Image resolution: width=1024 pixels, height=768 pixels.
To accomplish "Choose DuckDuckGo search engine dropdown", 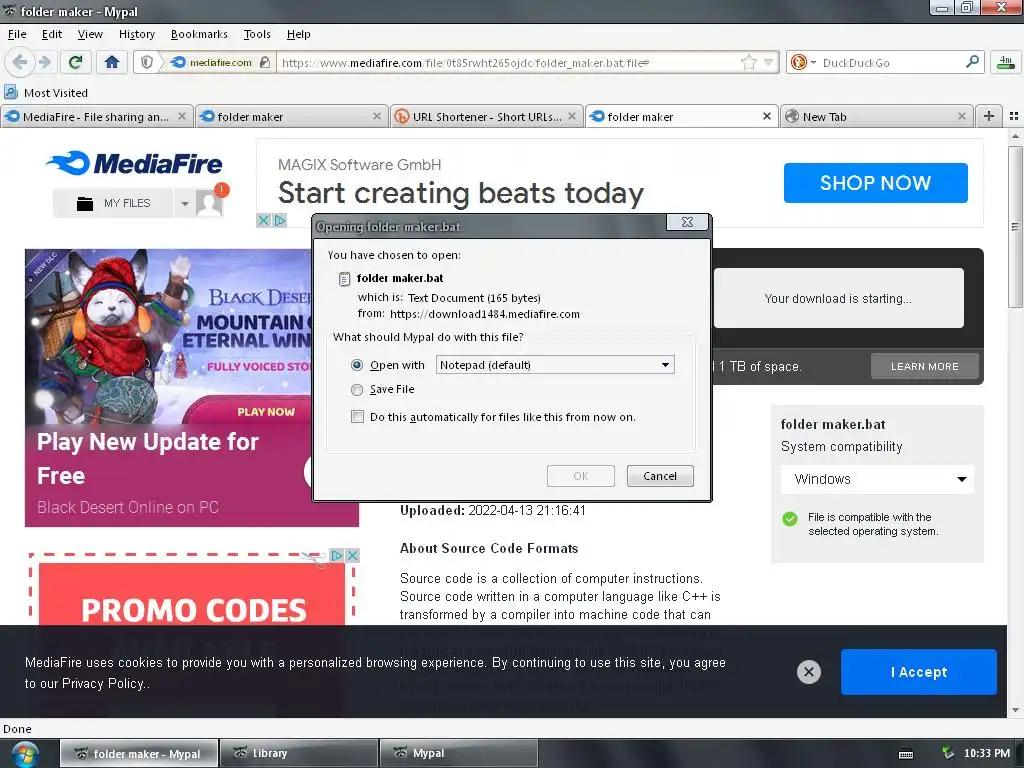I will [x=803, y=62].
